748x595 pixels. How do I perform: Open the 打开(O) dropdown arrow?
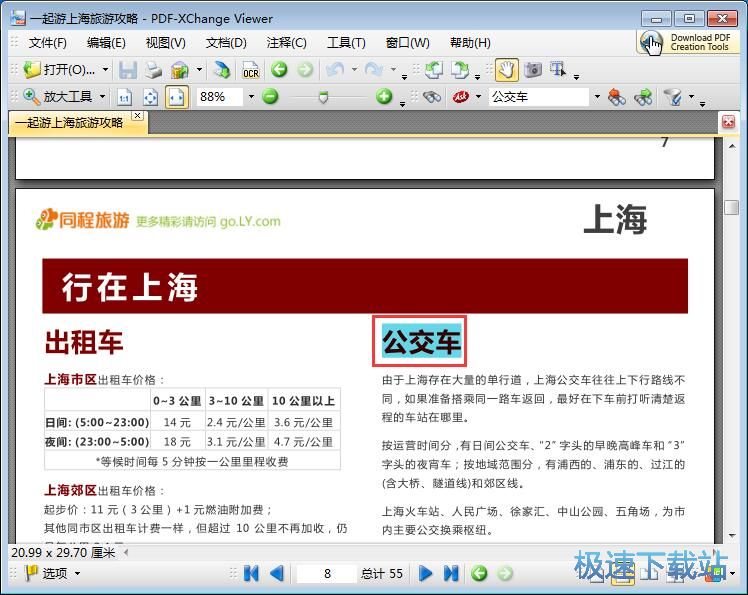[x=105, y=70]
